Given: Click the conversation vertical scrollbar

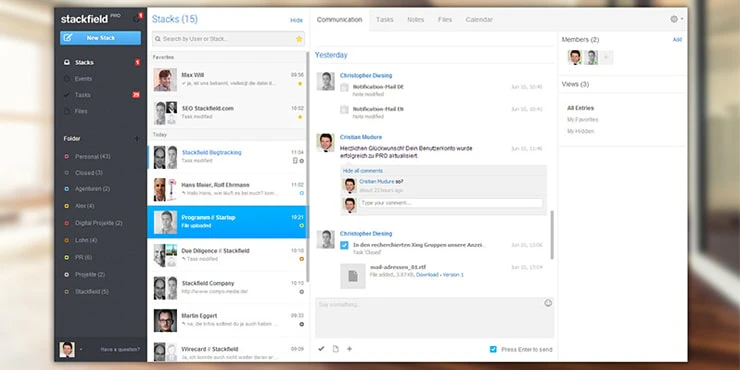Looking at the screenshot, I should tap(552, 235).
